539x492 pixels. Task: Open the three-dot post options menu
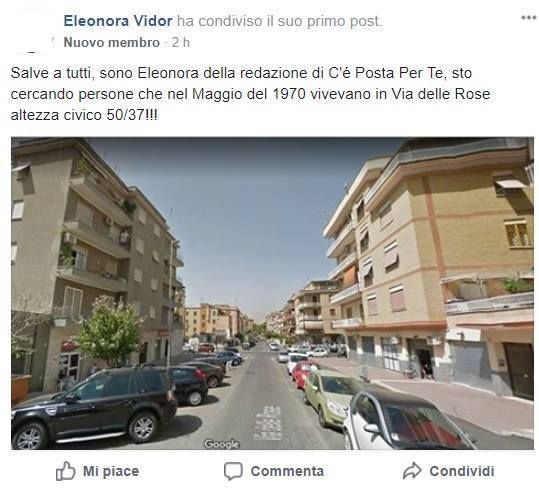pyautogui.click(x=528, y=18)
